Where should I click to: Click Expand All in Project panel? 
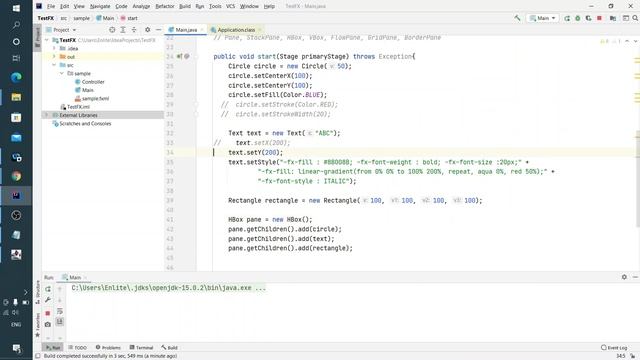point(123,30)
